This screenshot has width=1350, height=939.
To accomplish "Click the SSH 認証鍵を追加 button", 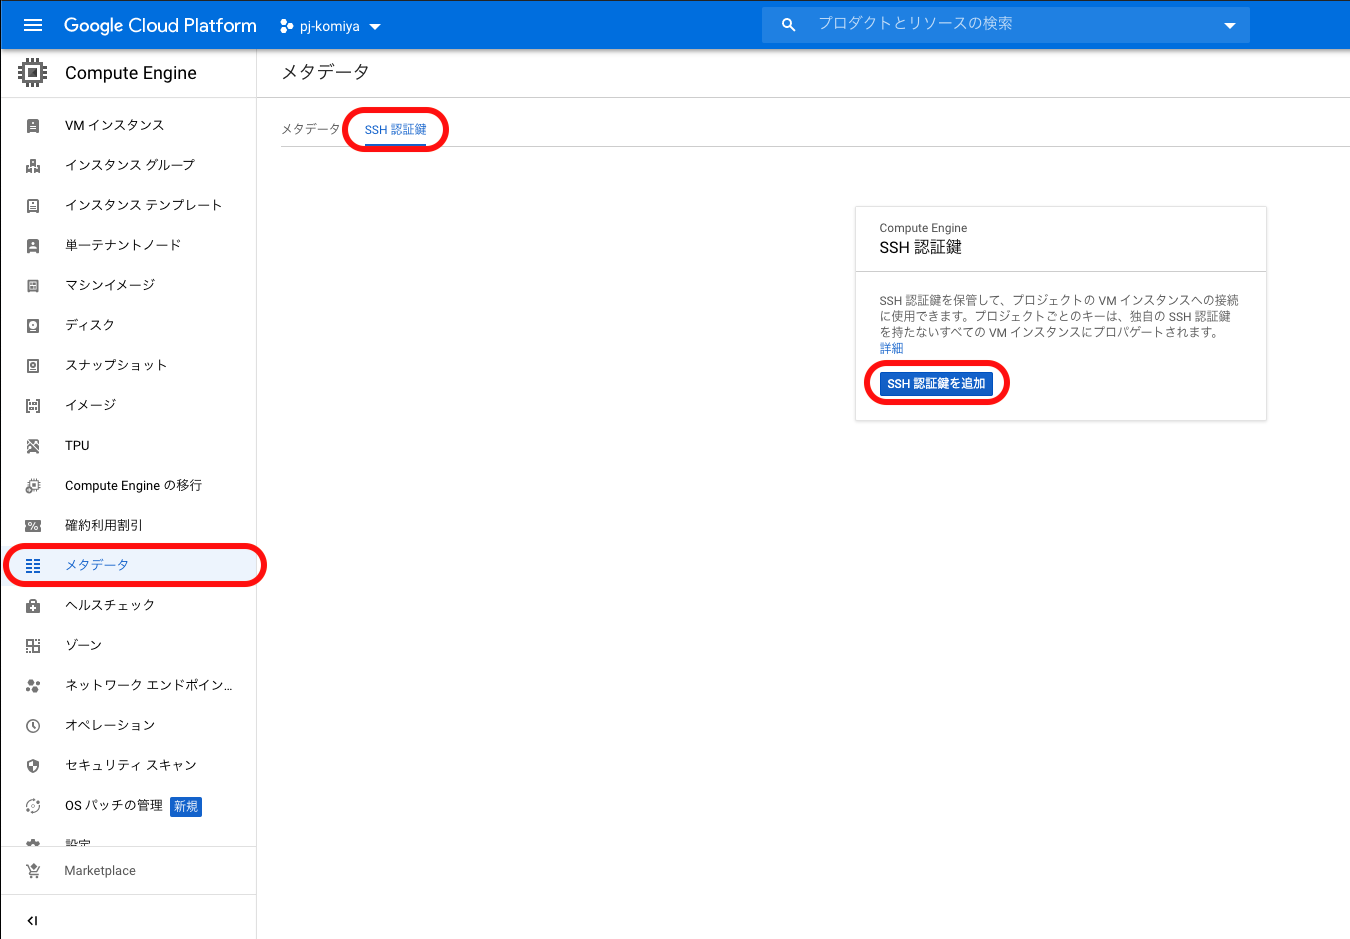I will [937, 382].
